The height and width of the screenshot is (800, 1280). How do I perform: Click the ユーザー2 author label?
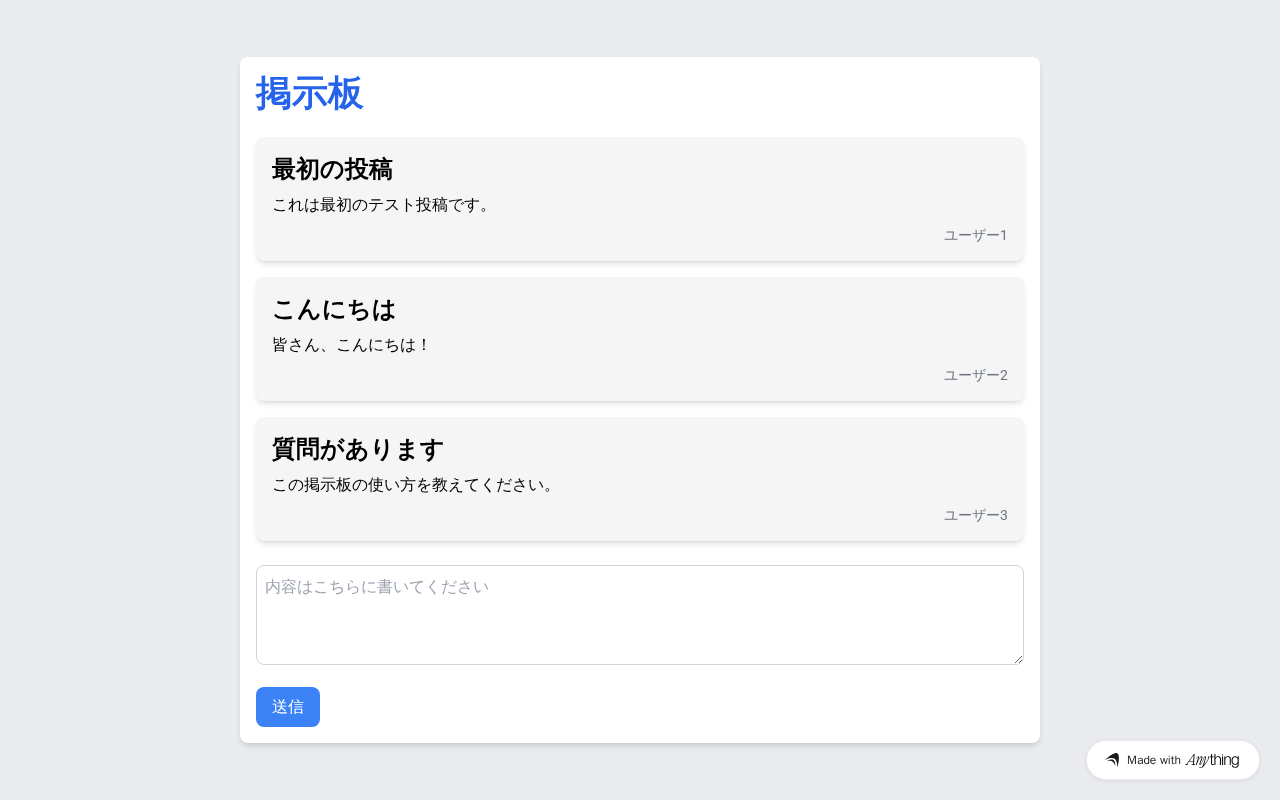tap(976, 375)
